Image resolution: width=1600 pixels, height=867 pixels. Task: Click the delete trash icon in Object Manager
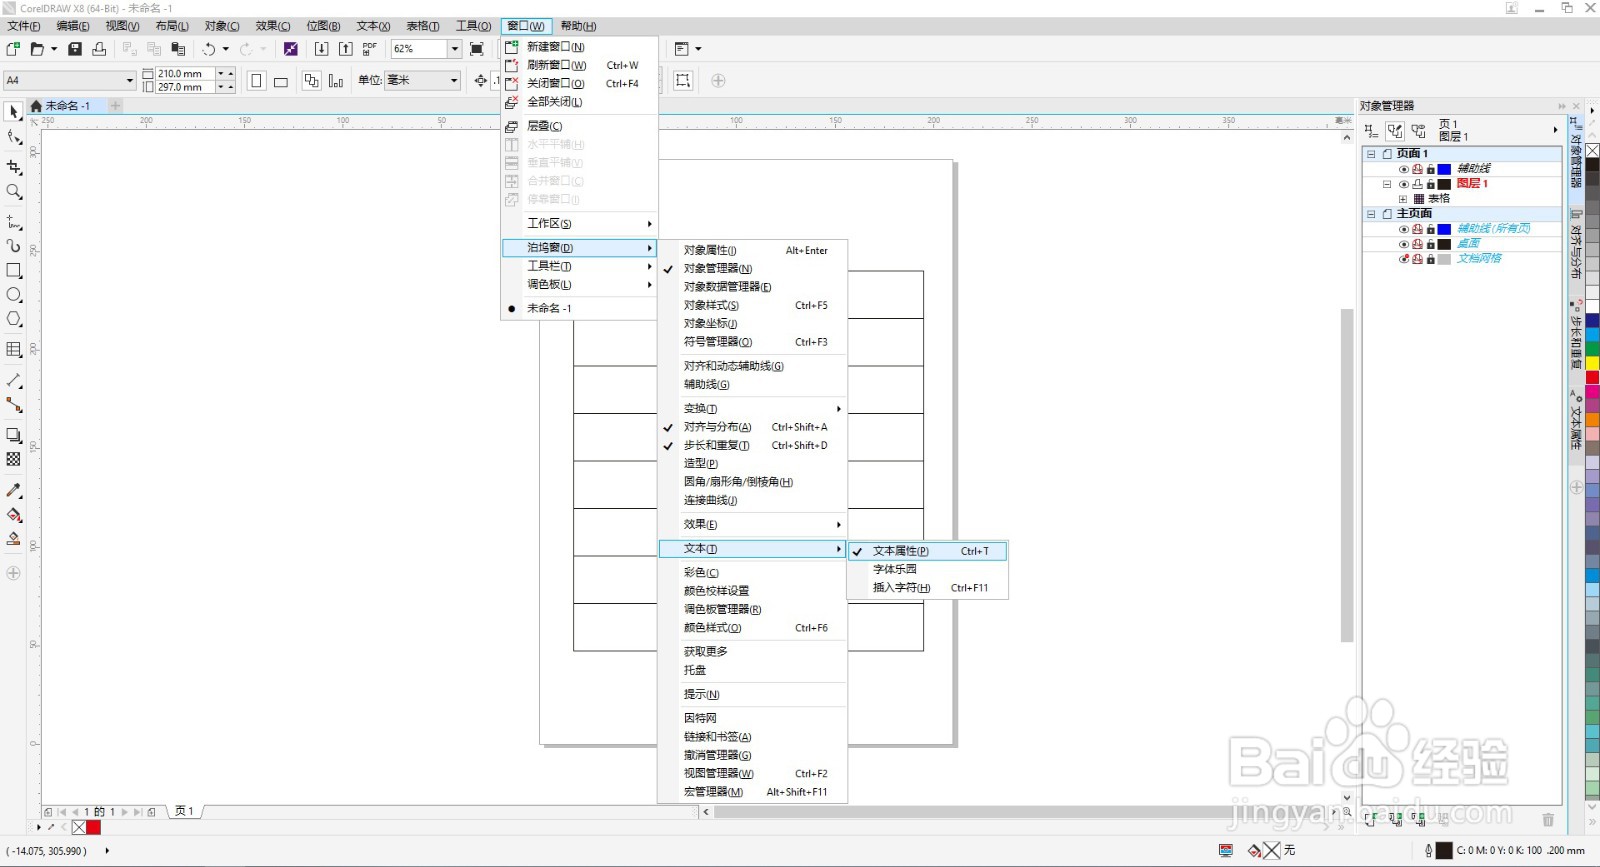pos(1548,819)
